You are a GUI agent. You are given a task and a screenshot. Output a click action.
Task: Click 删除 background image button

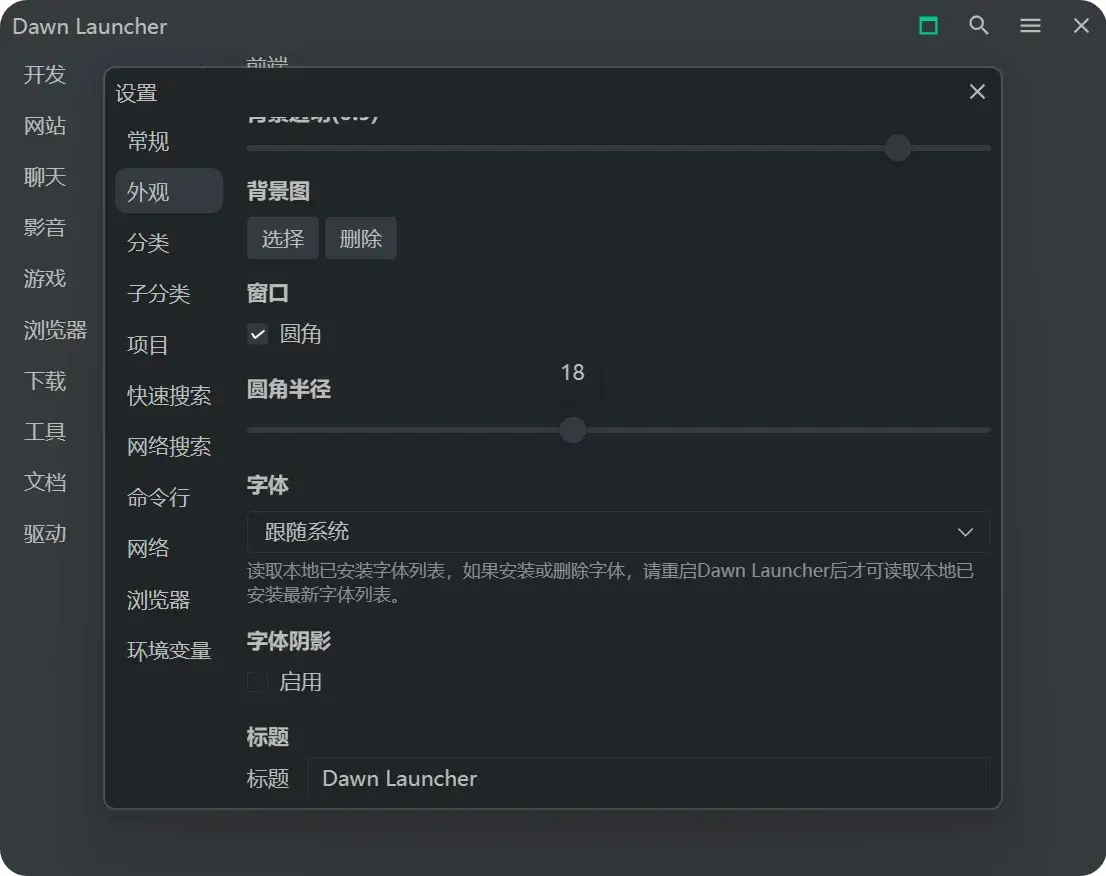pyautogui.click(x=360, y=238)
